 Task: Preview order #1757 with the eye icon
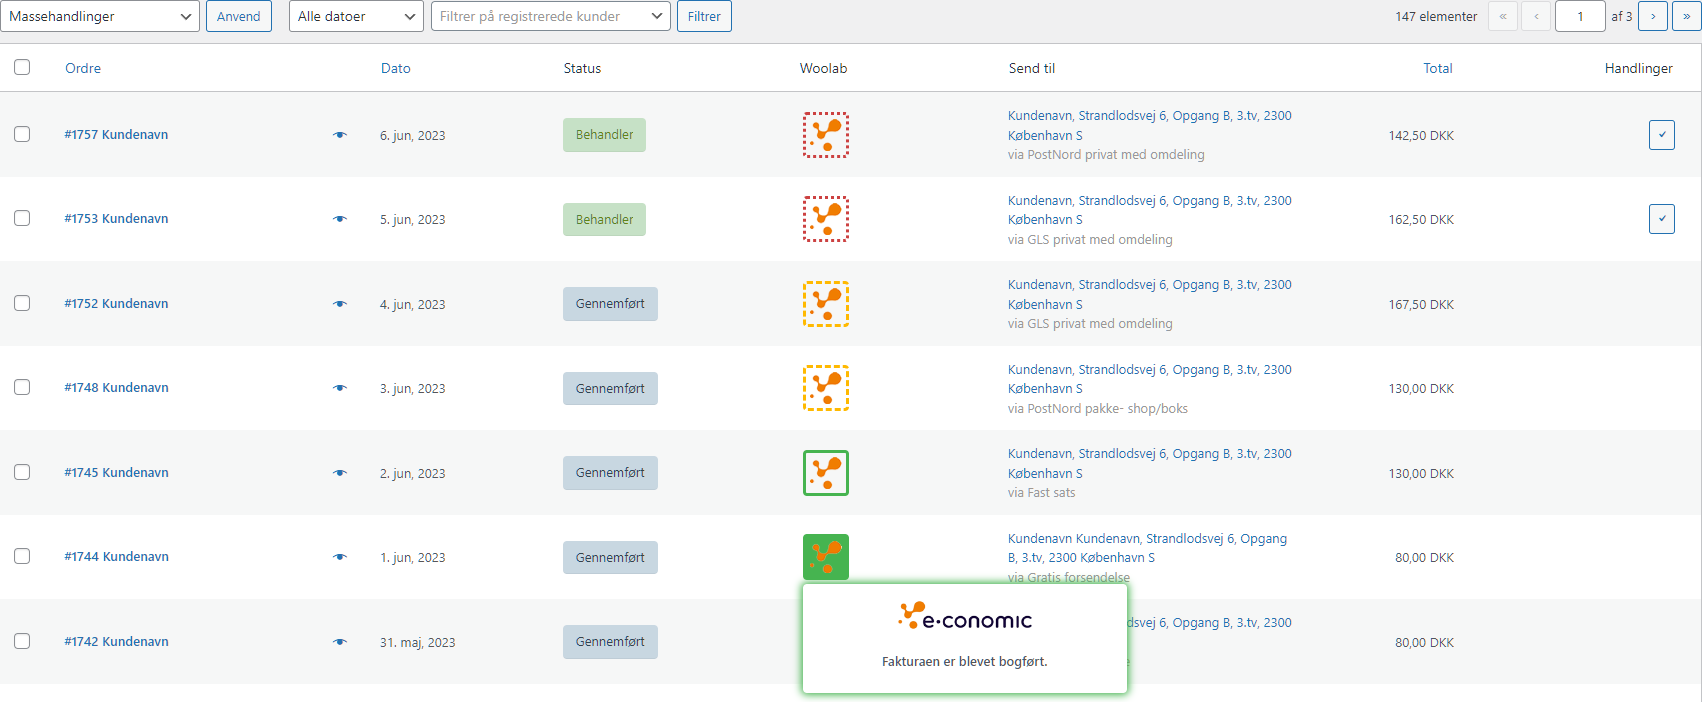pyautogui.click(x=340, y=135)
